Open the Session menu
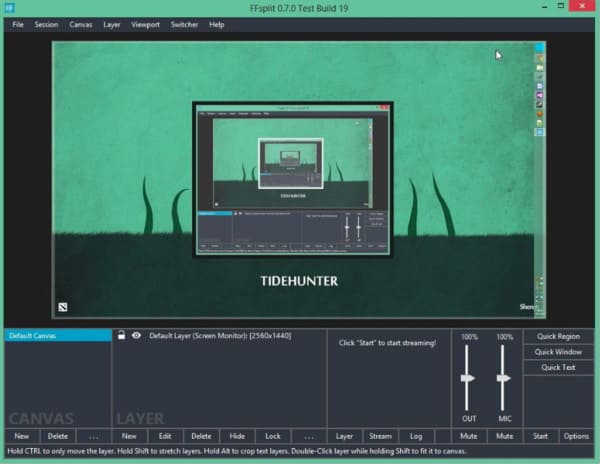Screen dimensions: 600x464 [x=46, y=24]
